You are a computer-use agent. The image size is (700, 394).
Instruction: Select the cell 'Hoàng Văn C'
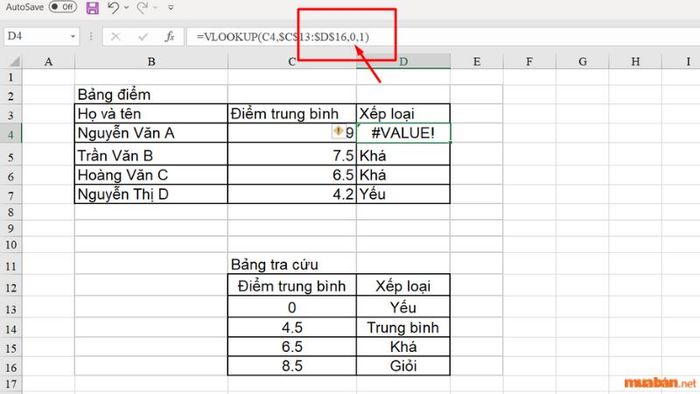(x=151, y=174)
